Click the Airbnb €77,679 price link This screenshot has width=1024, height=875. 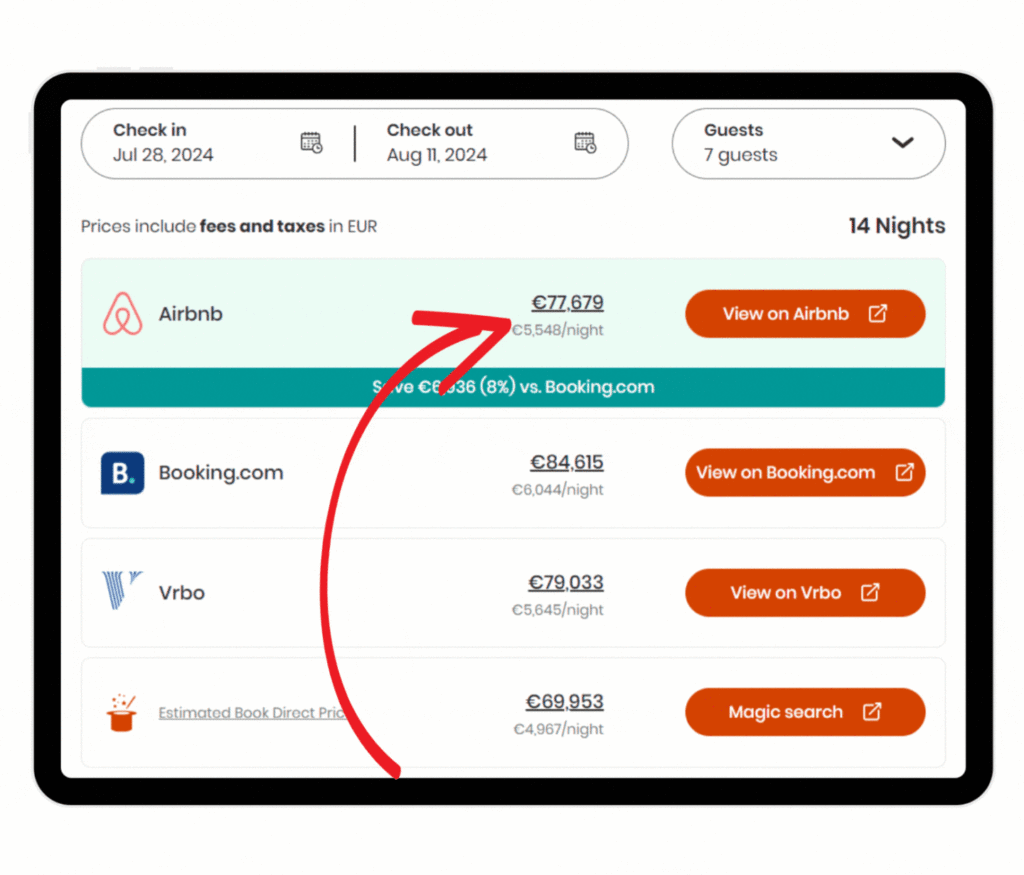[567, 303]
